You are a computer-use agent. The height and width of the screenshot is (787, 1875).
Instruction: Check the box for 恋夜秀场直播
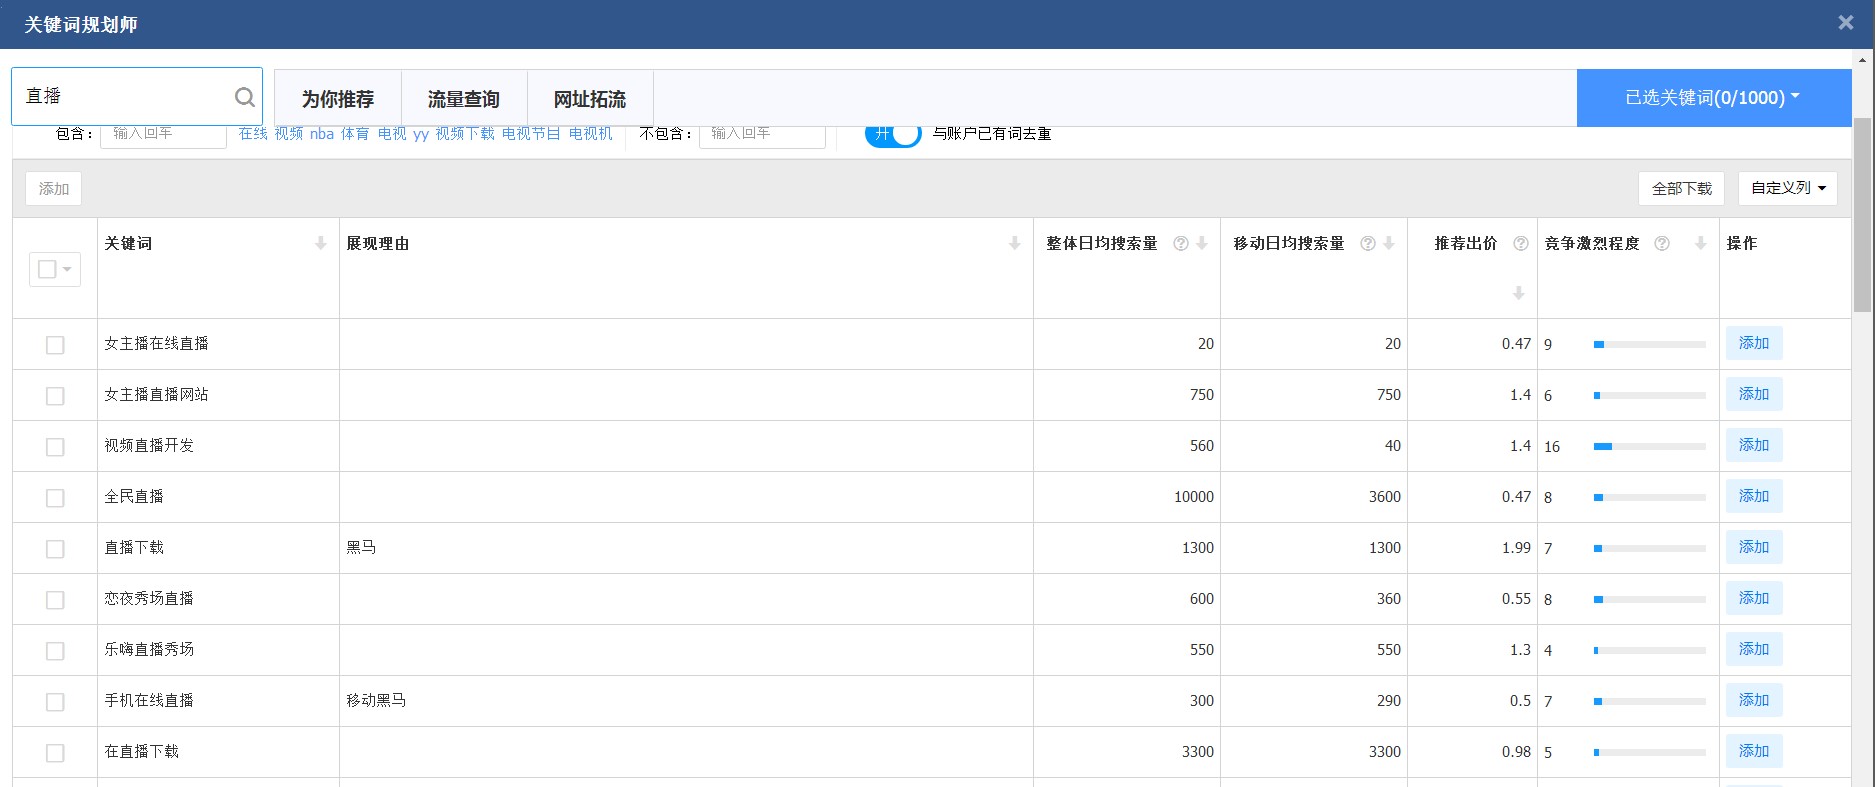pos(55,600)
